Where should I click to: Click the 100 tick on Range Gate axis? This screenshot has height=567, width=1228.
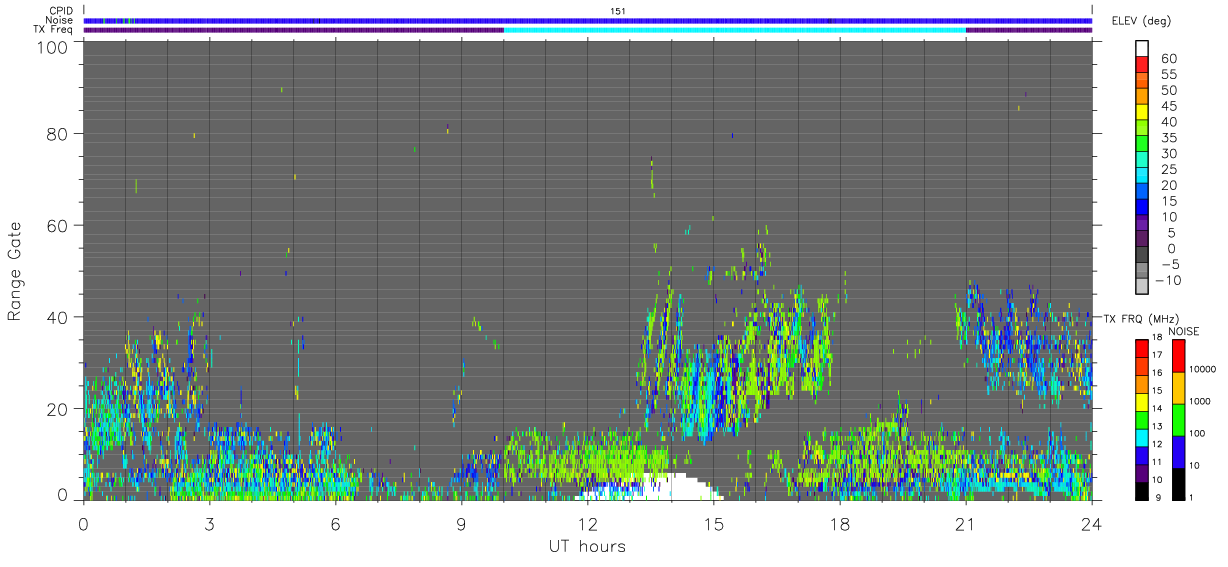pos(51,47)
